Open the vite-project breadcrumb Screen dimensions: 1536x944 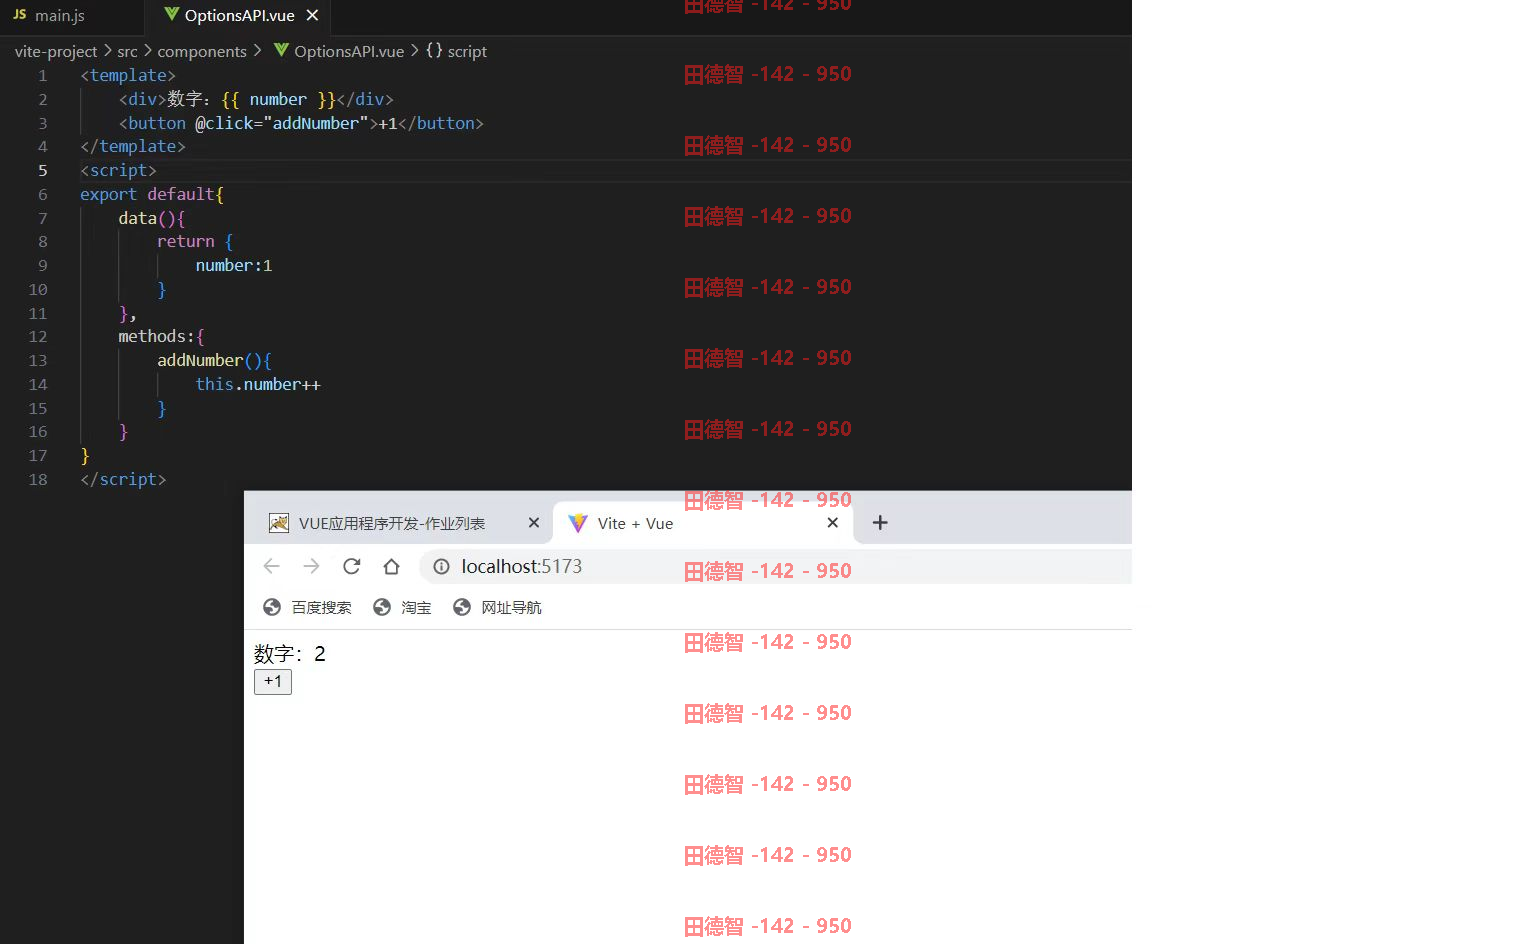[56, 51]
